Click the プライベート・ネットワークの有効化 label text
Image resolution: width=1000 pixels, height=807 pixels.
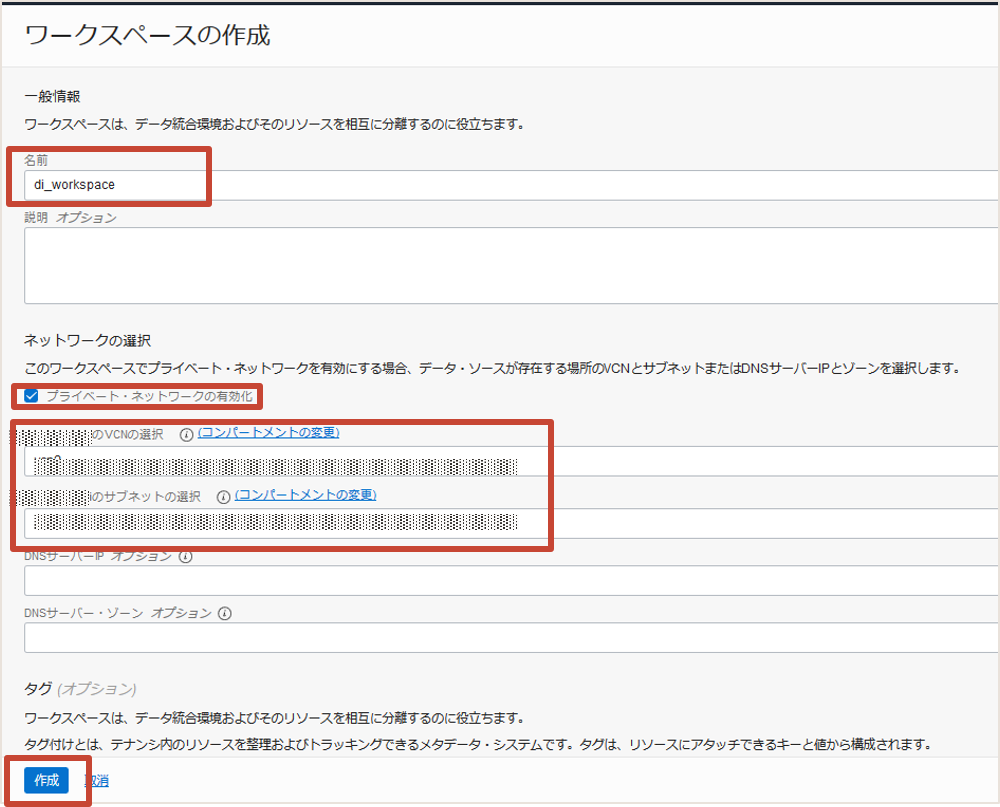click(149, 397)
